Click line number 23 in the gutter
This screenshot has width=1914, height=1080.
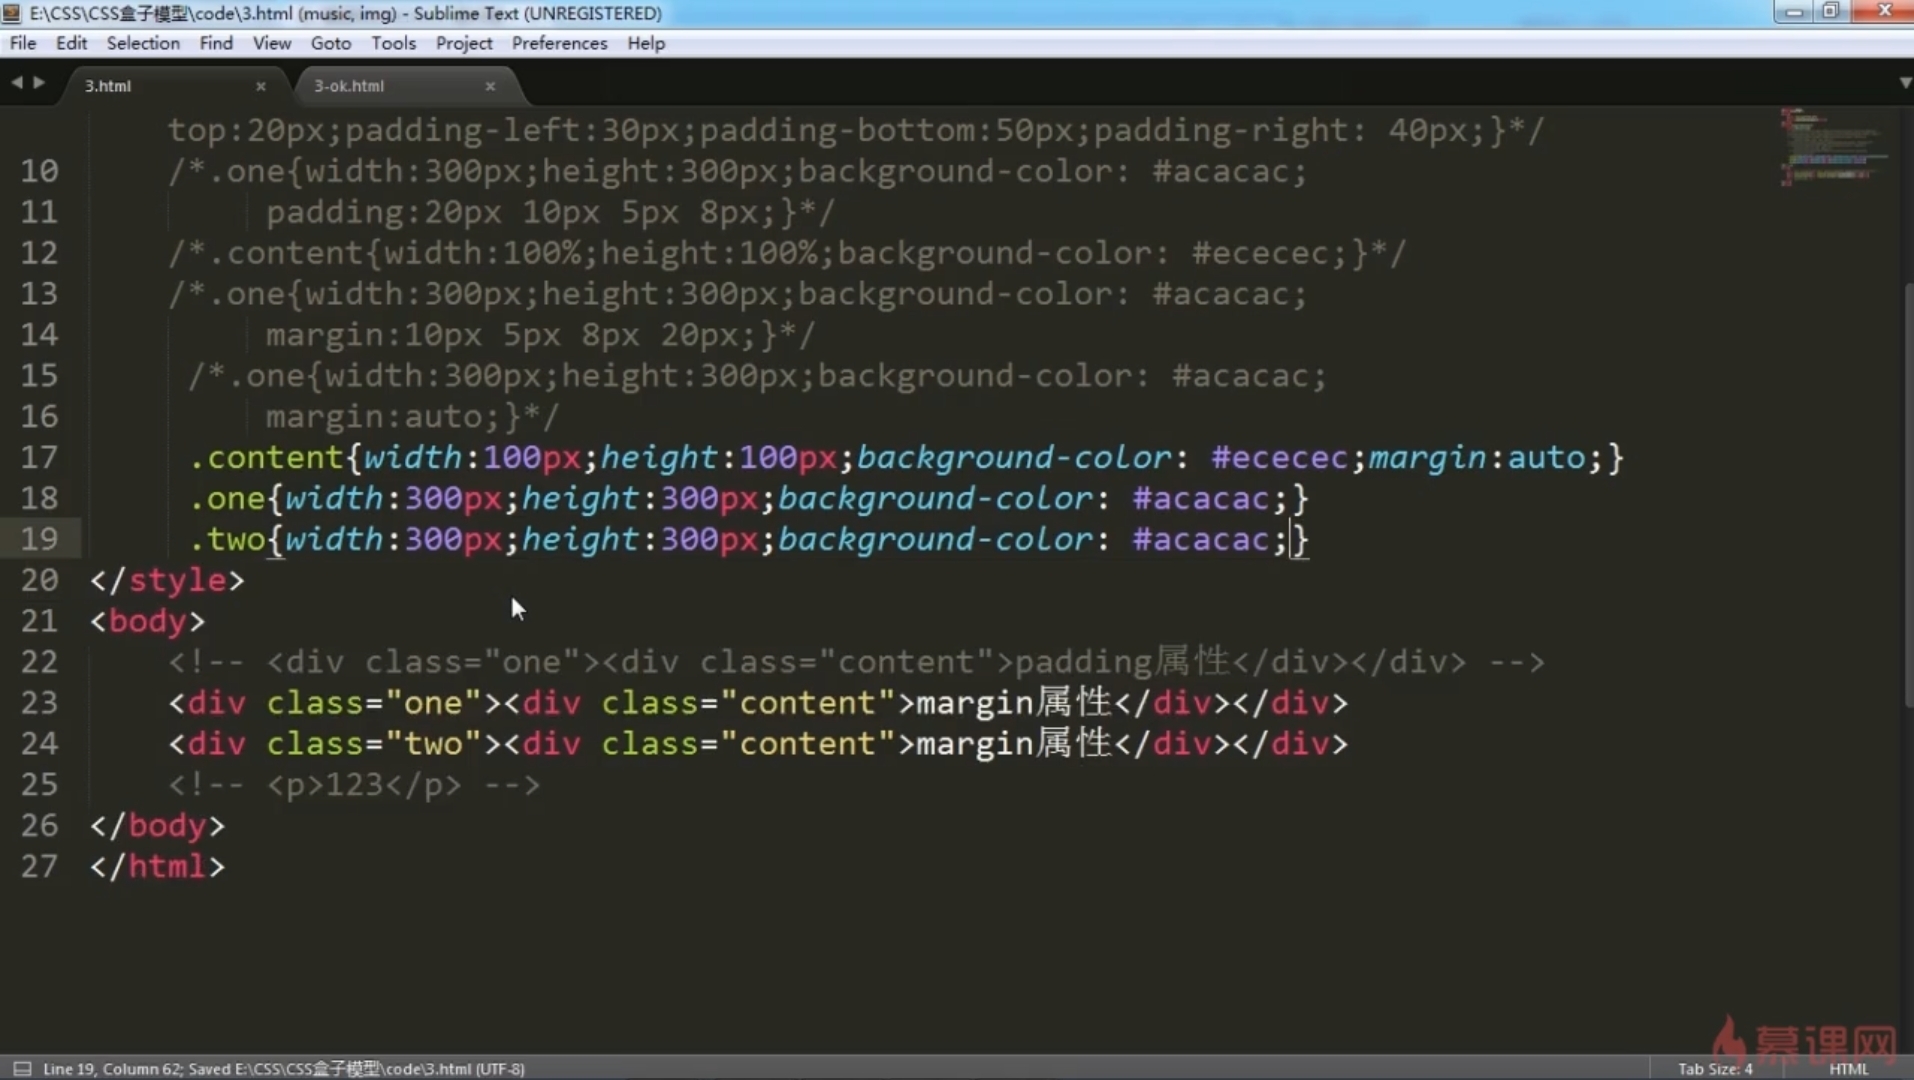39,703
